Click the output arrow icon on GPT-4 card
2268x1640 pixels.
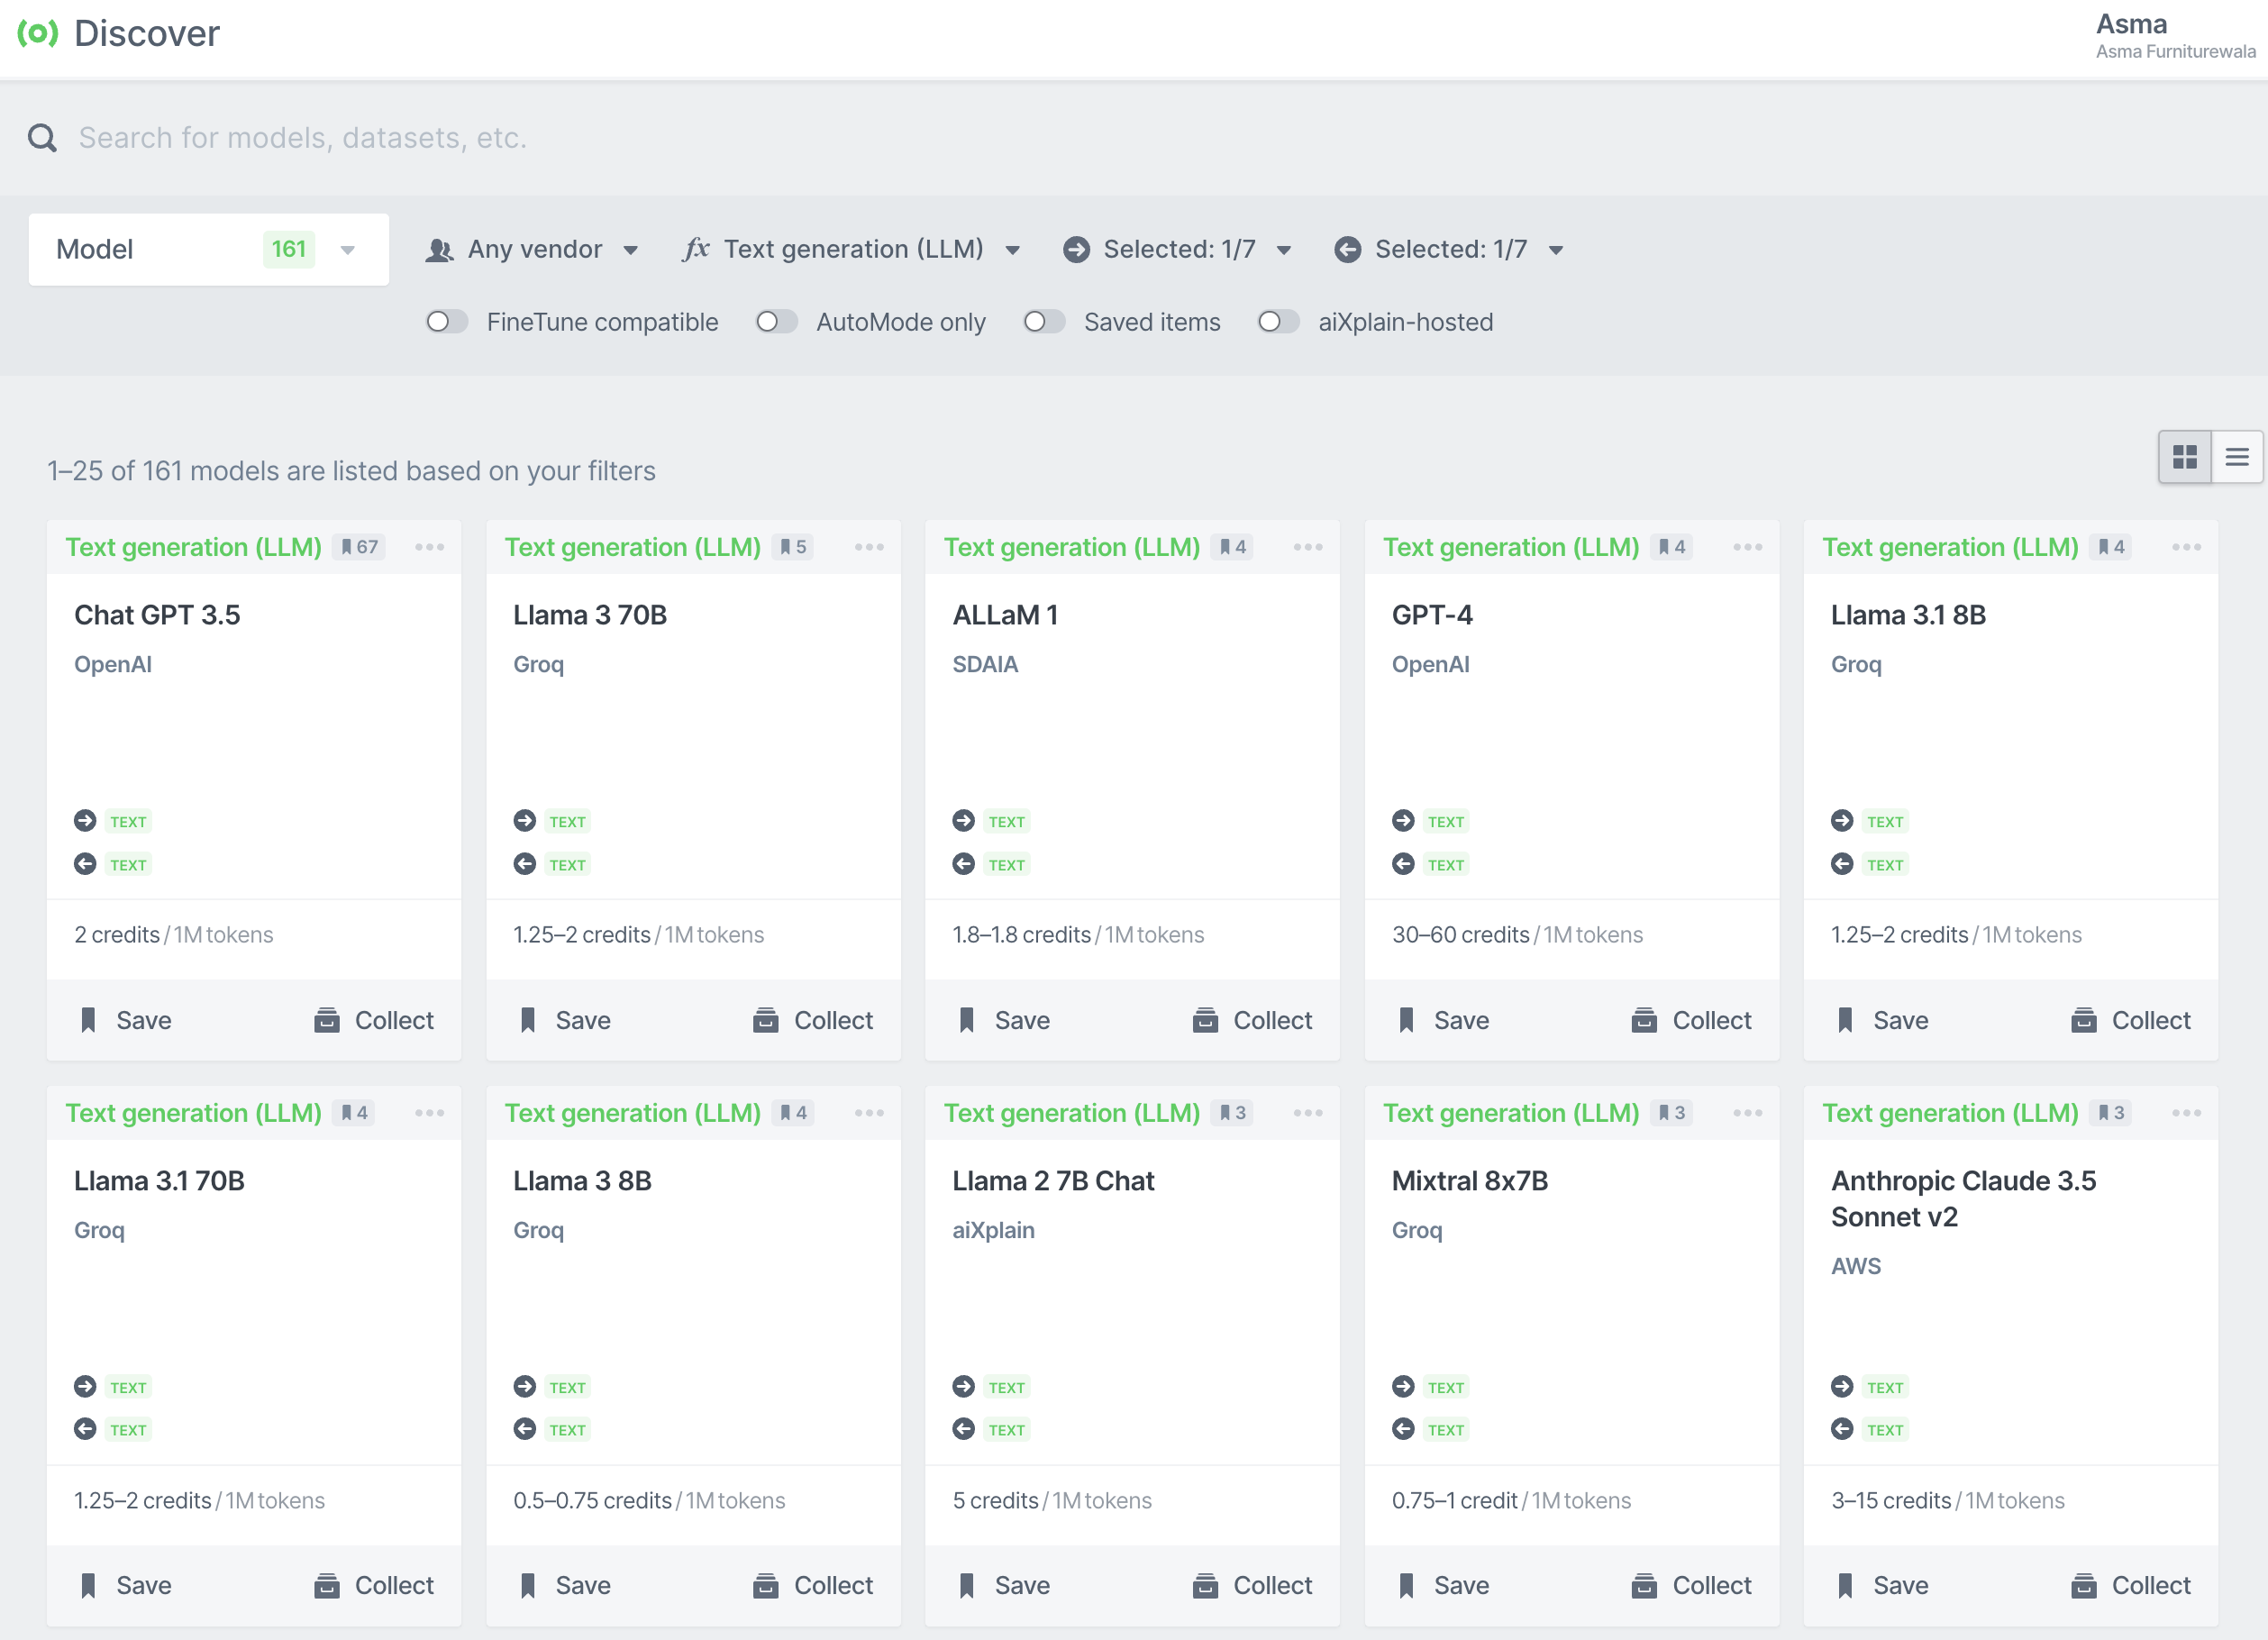coord(1403,864)
